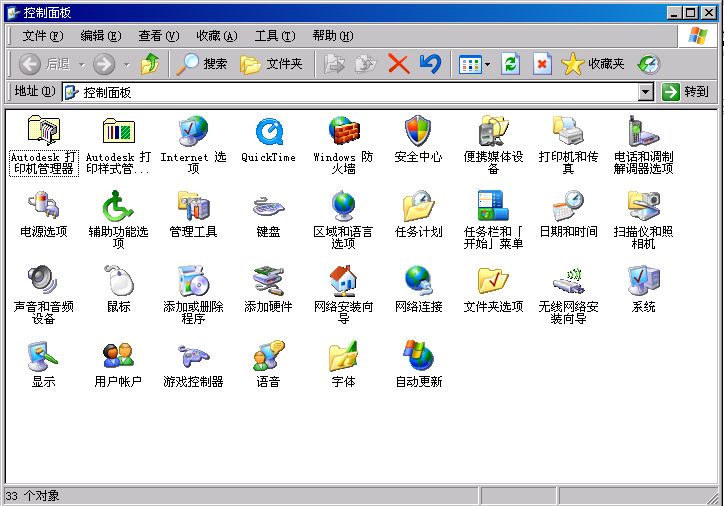Open 无线网络安装向导 icon
Image resolution: width=724 pixels, height=506 pixels.
[x=568, y=280]
